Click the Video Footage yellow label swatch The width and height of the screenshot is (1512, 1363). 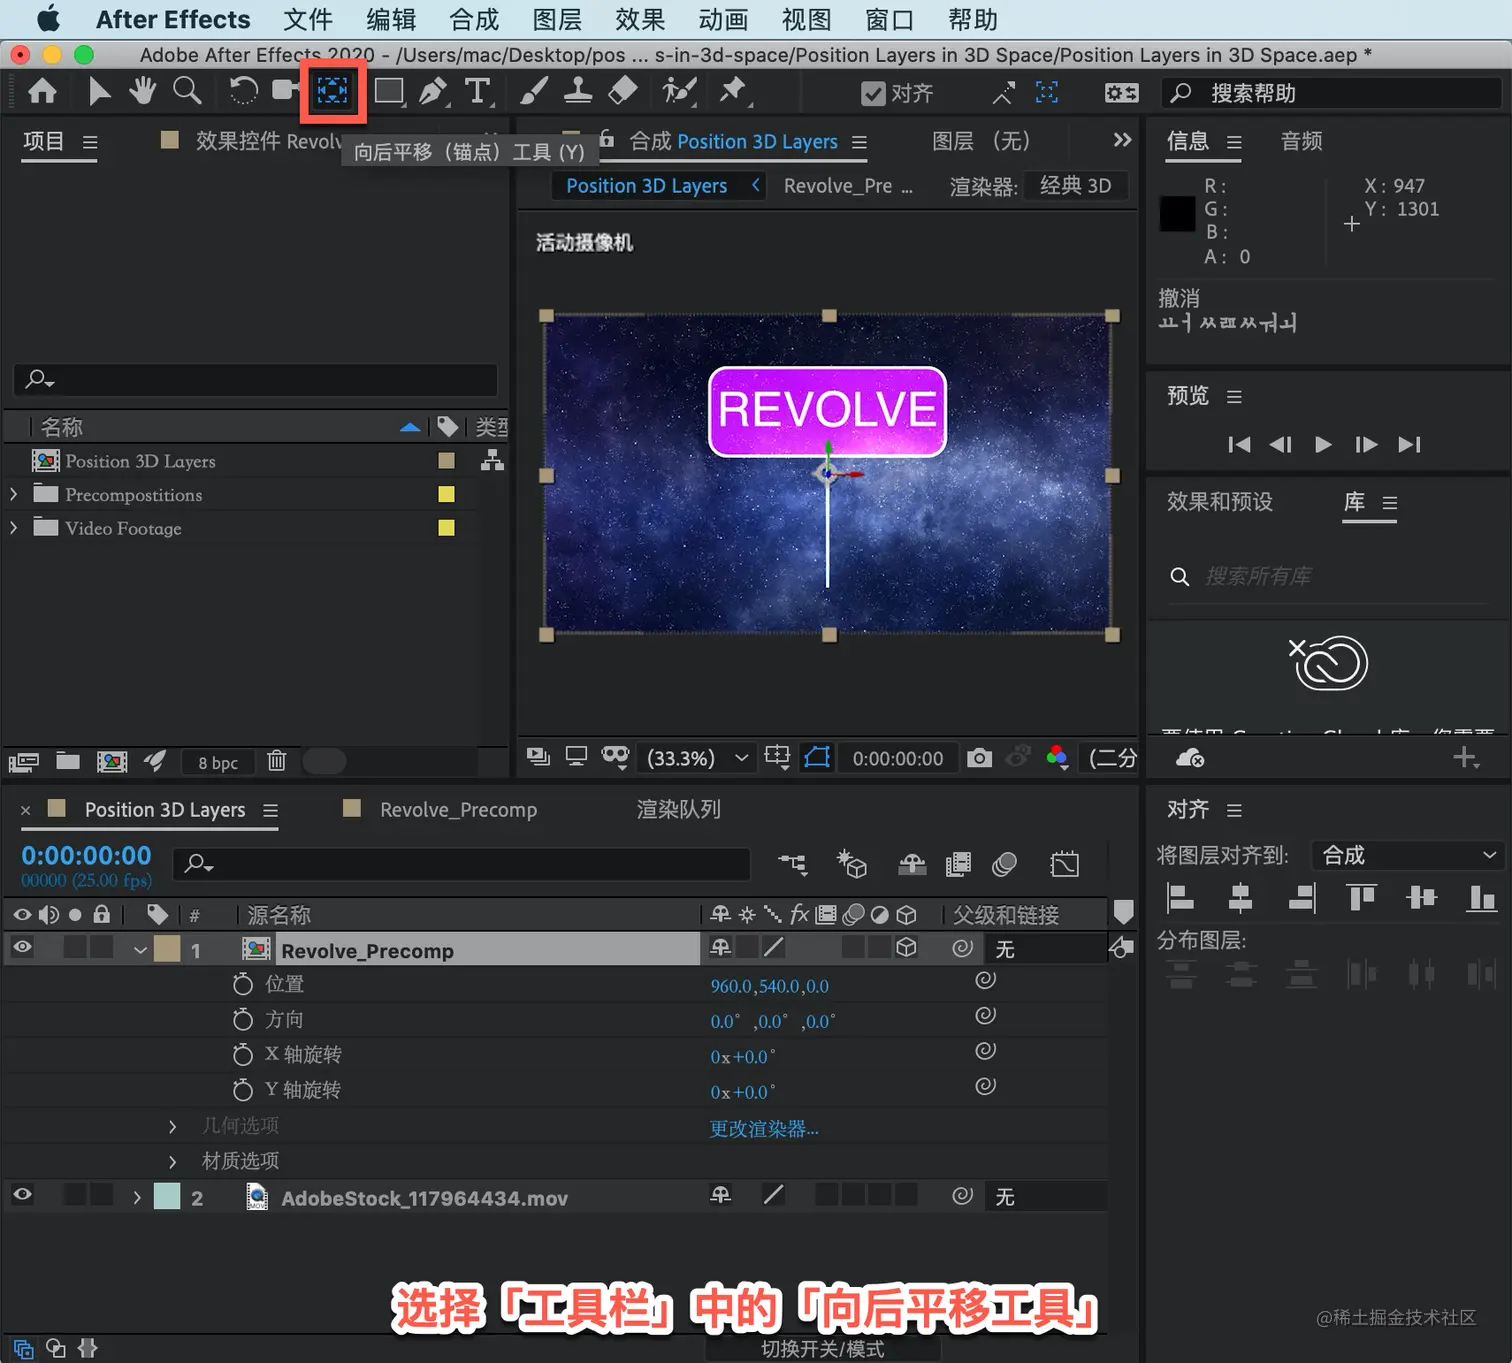pos(446,528)
